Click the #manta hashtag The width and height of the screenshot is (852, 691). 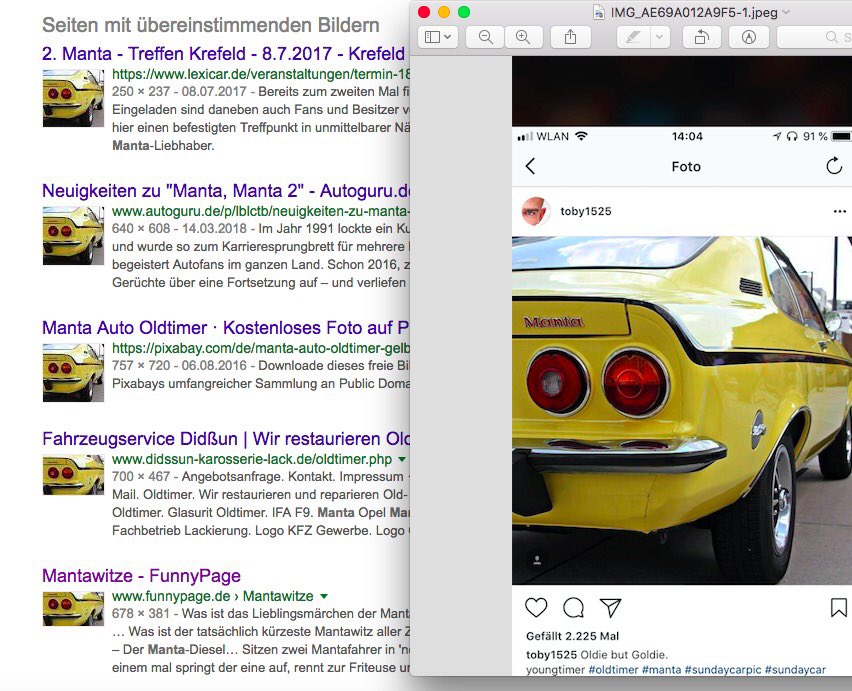click(x=661, y=670)
